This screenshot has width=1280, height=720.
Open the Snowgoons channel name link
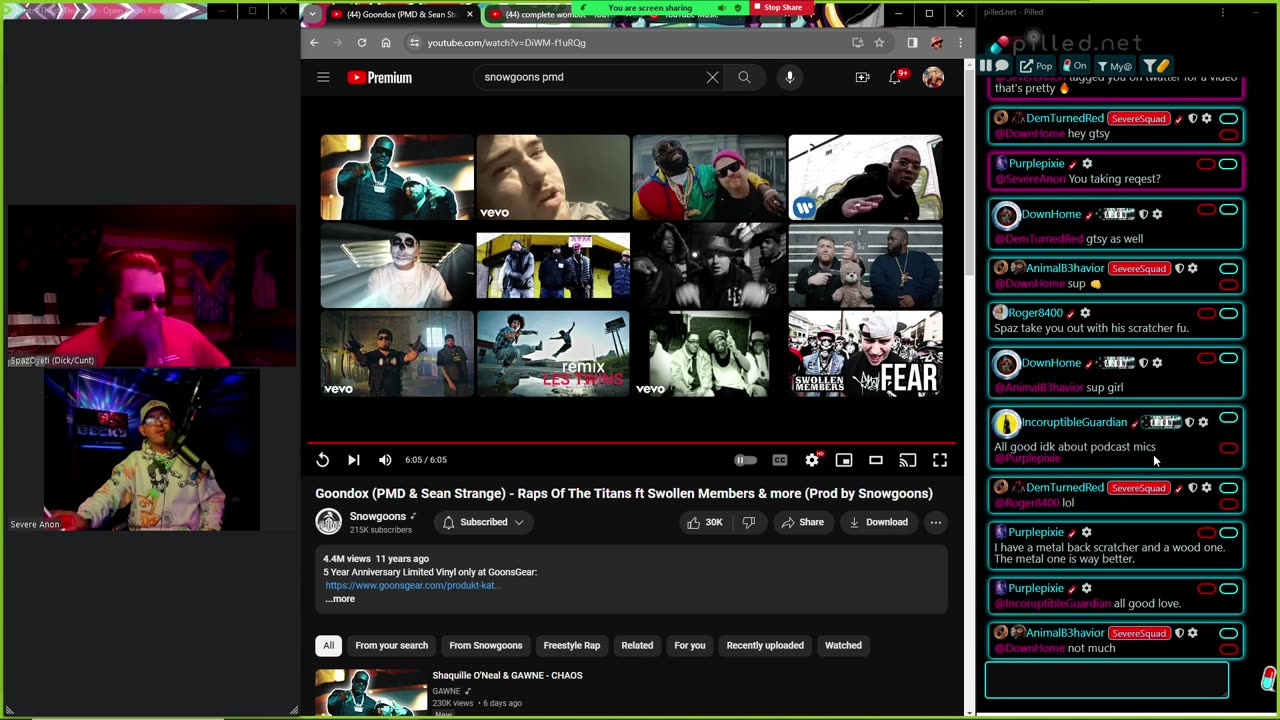tap(378, 516)
